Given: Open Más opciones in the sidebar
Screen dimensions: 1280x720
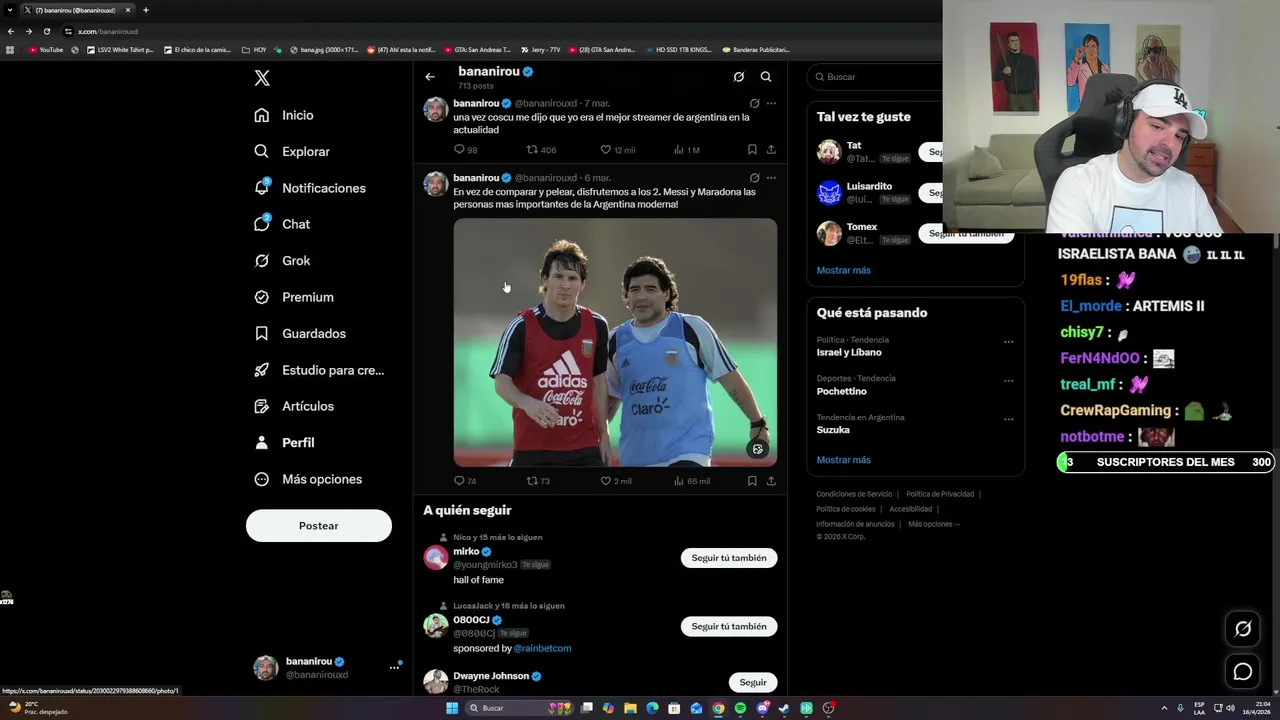Looking at the screenshot, I should [308, 479].
